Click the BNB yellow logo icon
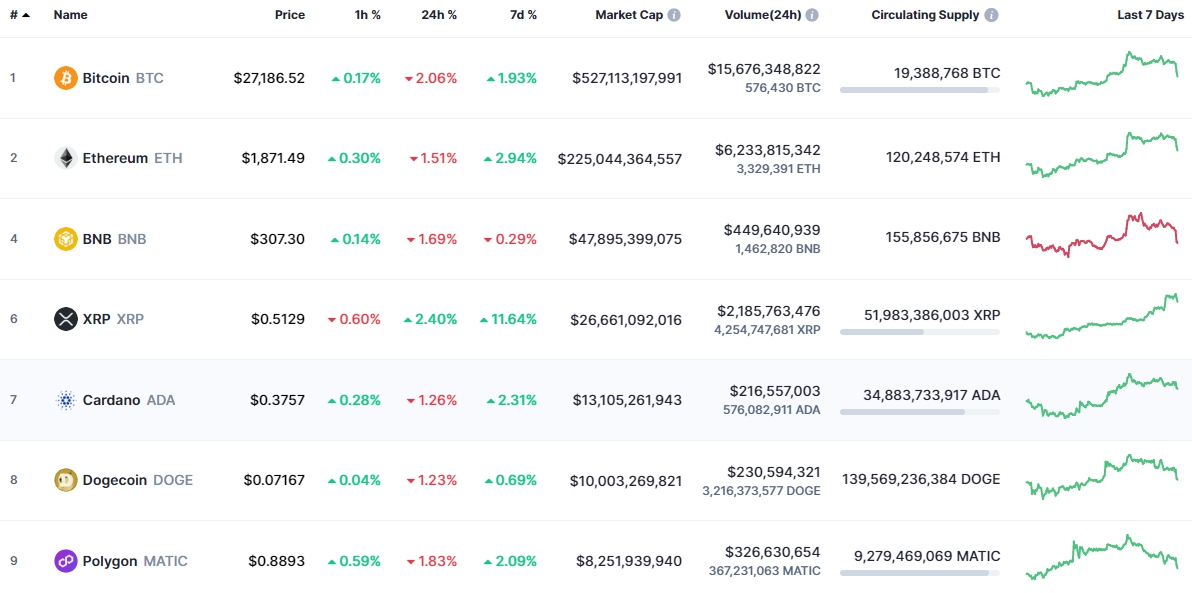1192x593 pixels. [x=66, y=239]
